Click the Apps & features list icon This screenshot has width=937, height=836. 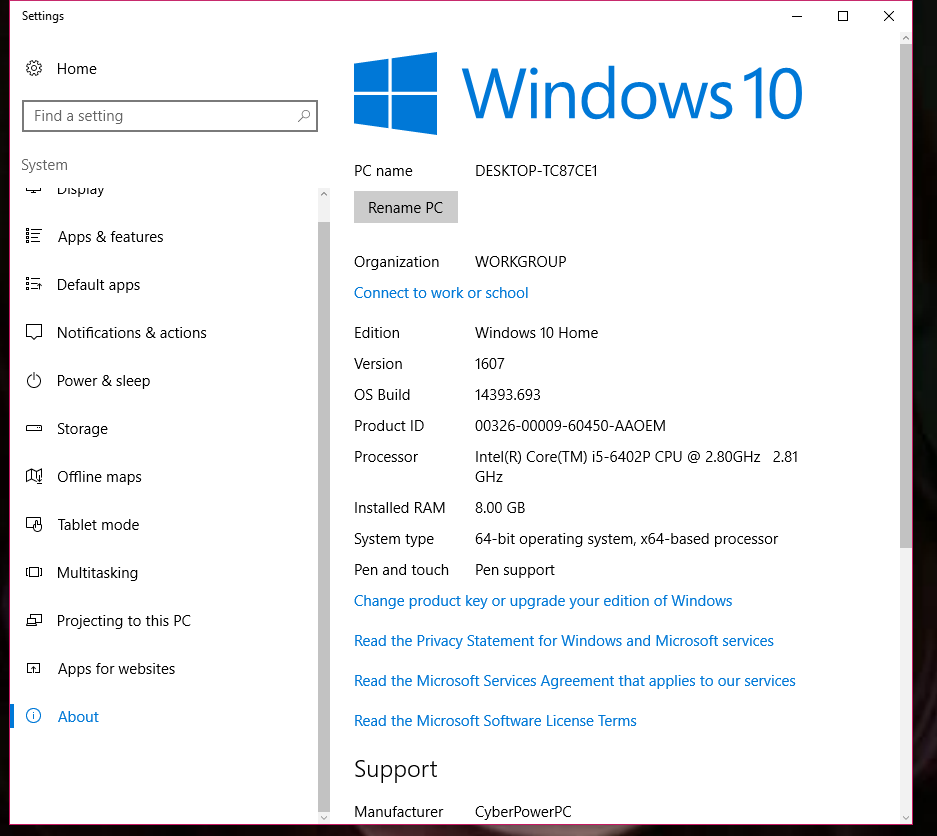point(34,237)
